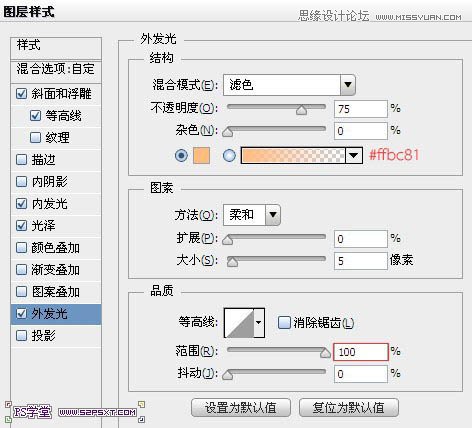472x428 pixels.
Task: Select the 描边 style row
Action: [x=56, y=160]
